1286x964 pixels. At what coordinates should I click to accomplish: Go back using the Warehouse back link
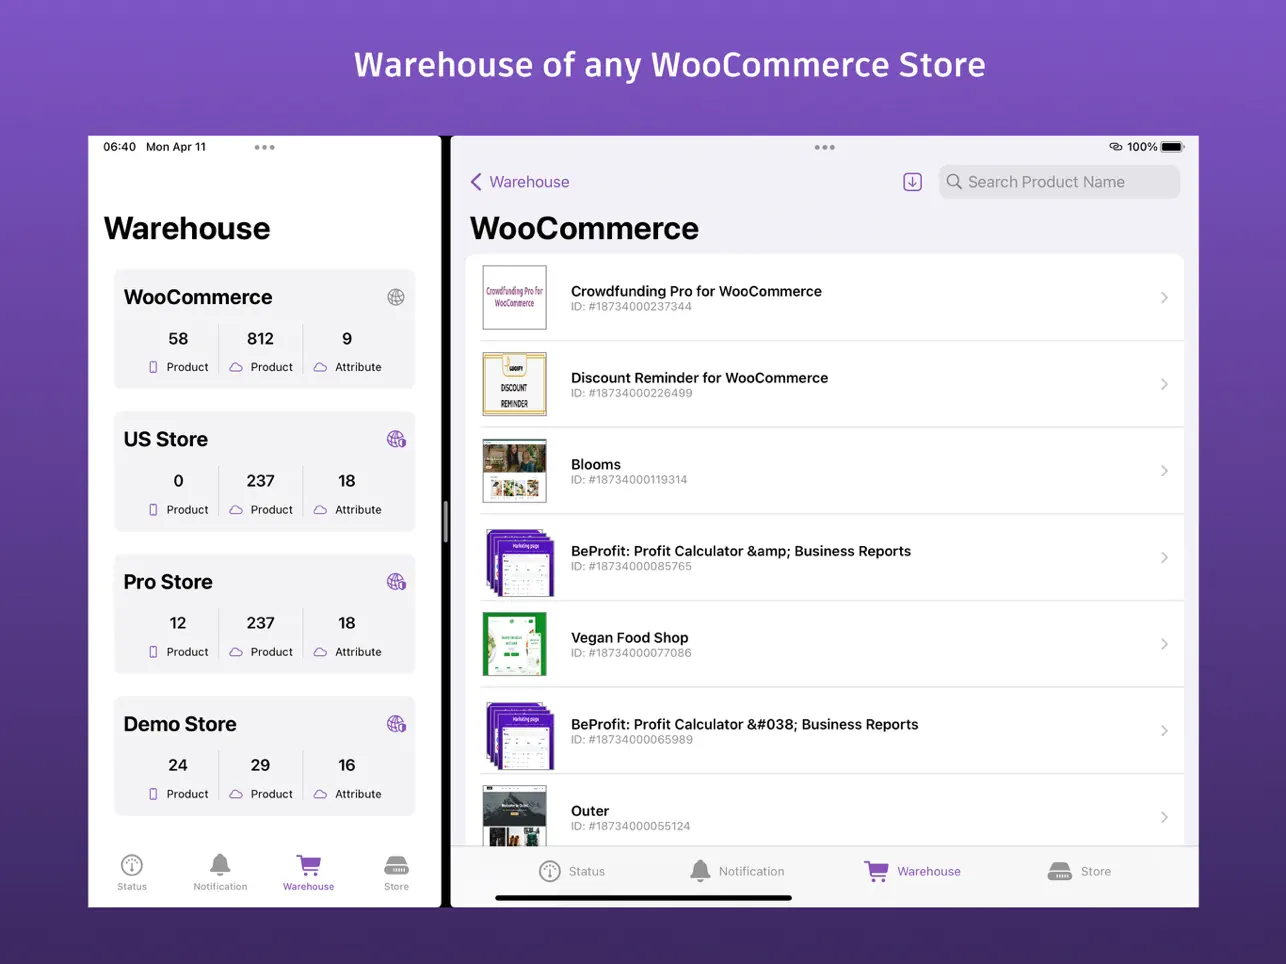click(x=520, y=182)
